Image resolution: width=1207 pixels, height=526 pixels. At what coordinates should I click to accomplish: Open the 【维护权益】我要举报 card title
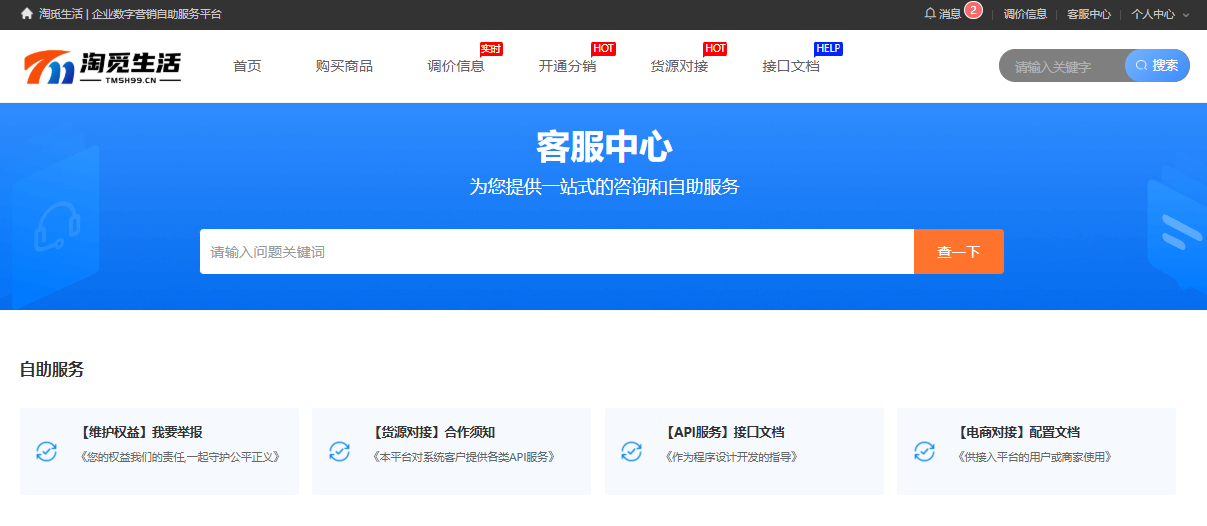[x=140, y=432]
